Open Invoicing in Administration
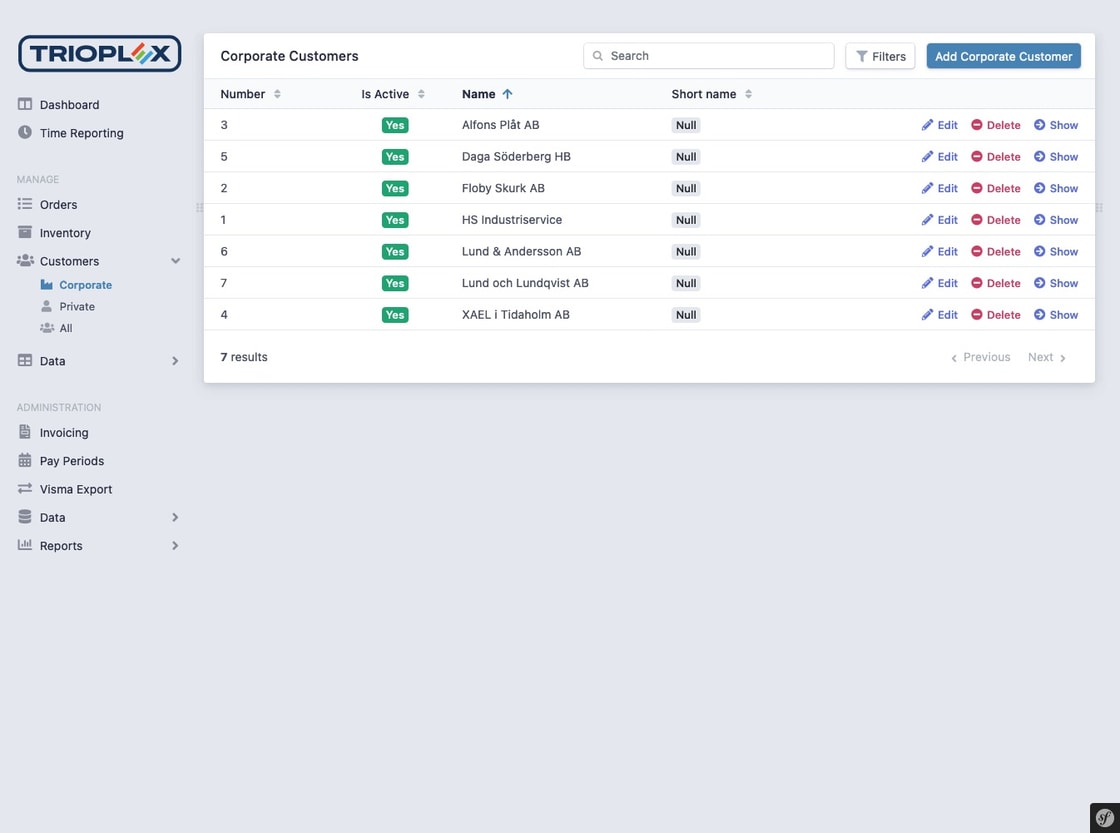The image size is (1120, 833). (64, 433)
